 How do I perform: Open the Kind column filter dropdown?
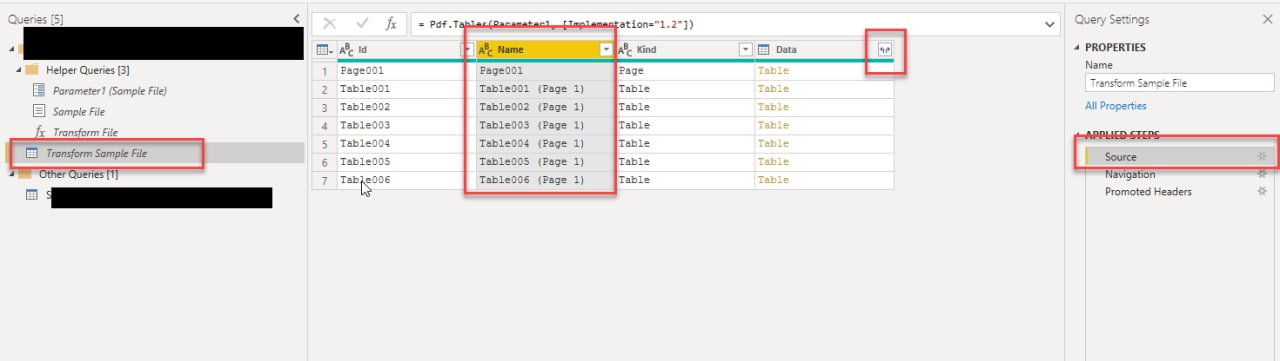tap(745, 49)
